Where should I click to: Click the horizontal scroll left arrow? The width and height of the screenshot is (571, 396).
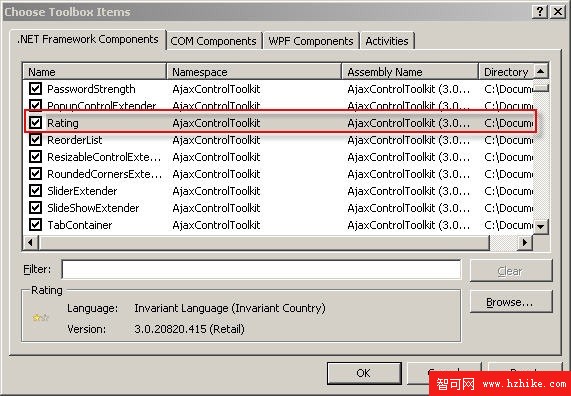coord(31,242)
